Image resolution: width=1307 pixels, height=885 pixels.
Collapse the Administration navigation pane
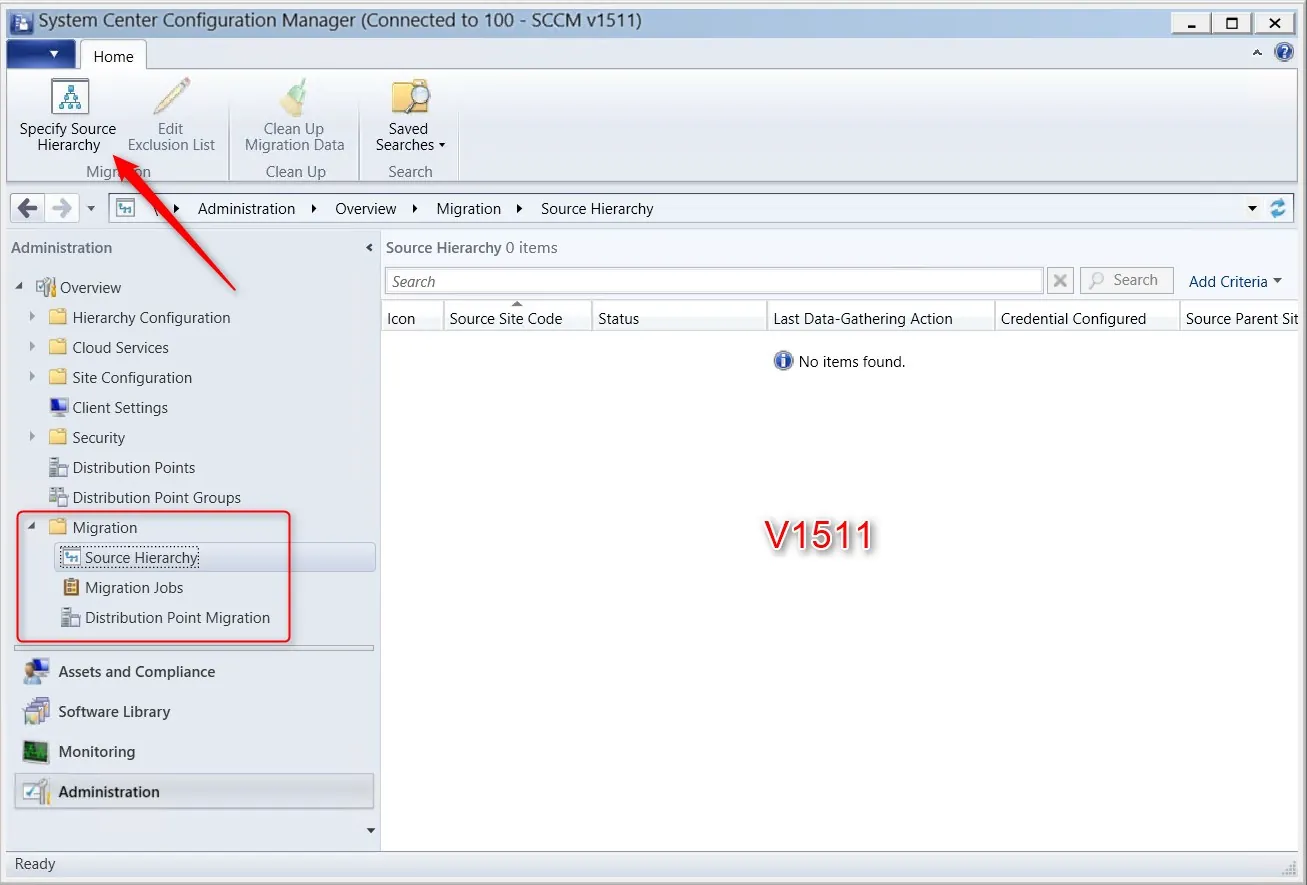click(369, 248)
